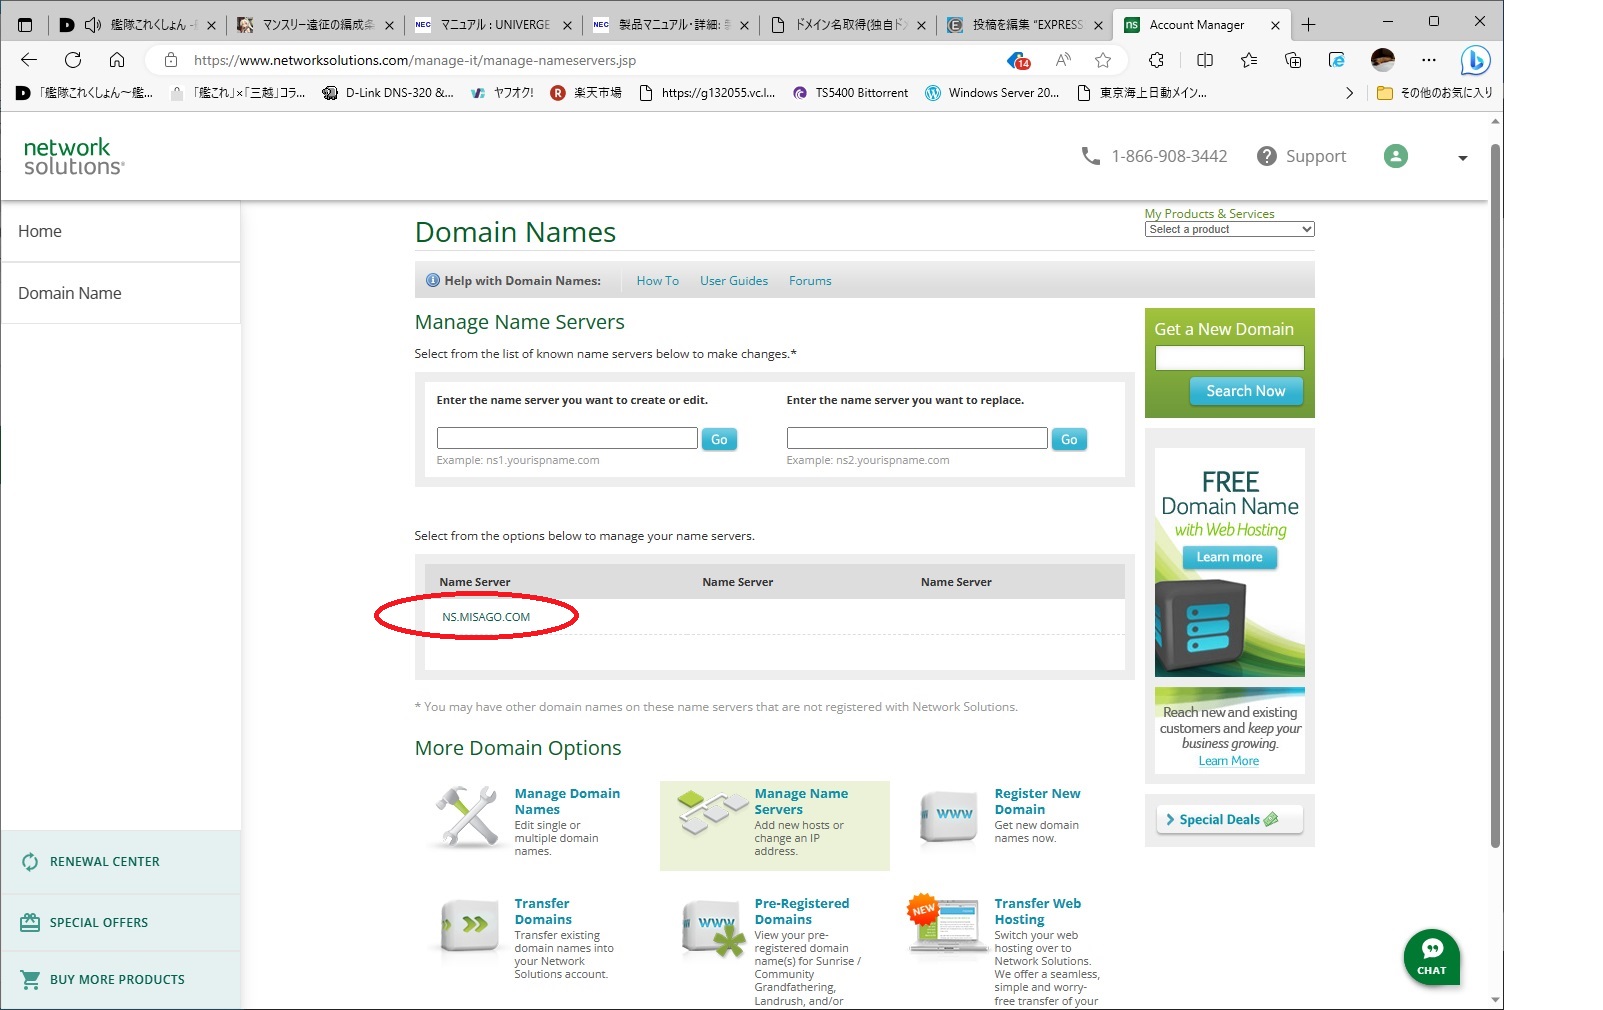Open the browser home page
This screenshot has width=1603, height=1010.
[x=117, y=60]
